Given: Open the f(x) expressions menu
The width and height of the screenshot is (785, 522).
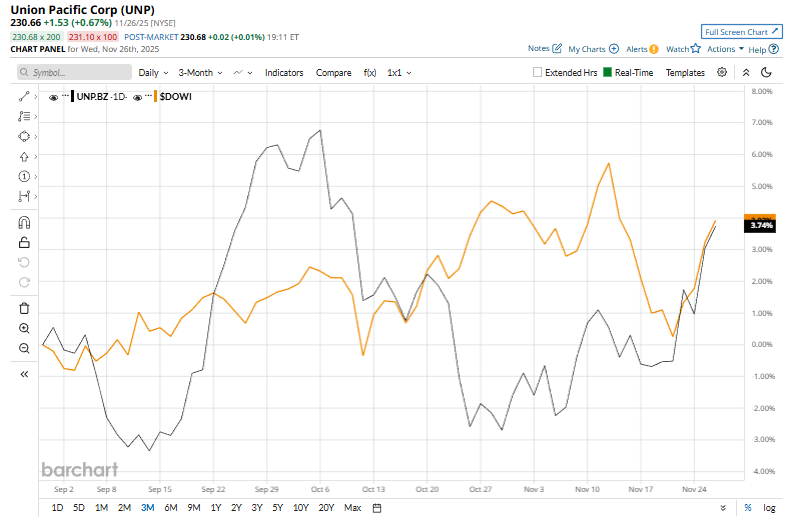Looking at the screenshot, I should point(369,73).
